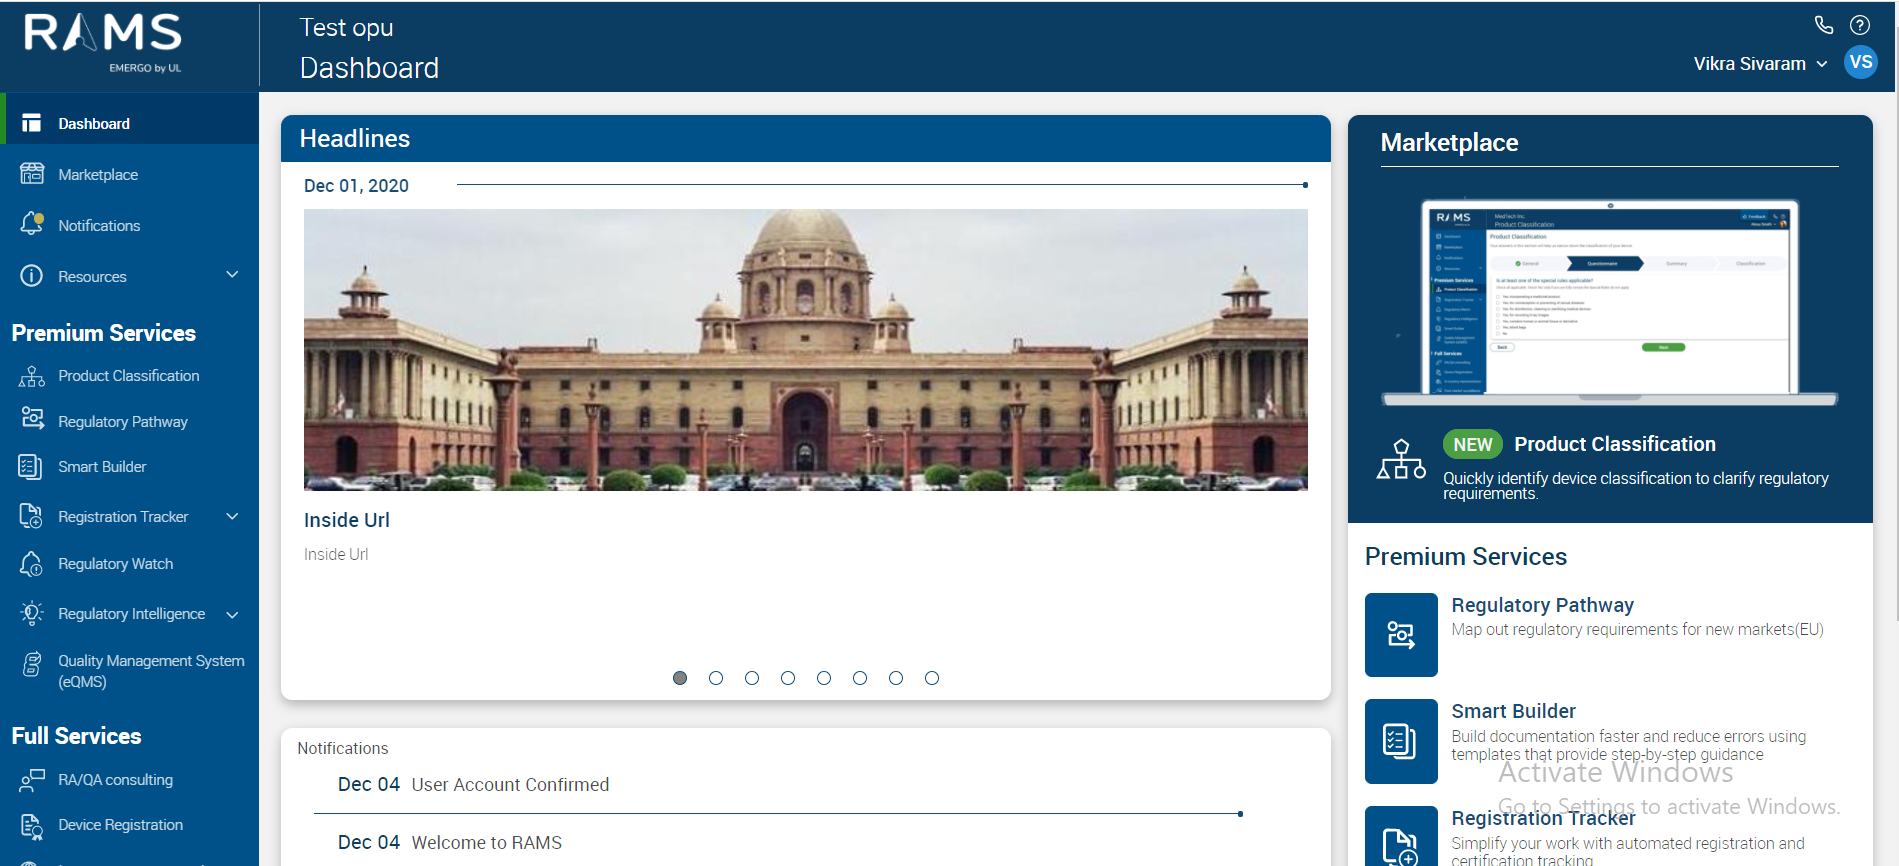Click the Resources info icon
The height and width of the screenshot is (866, 1899).
(32, 276)
